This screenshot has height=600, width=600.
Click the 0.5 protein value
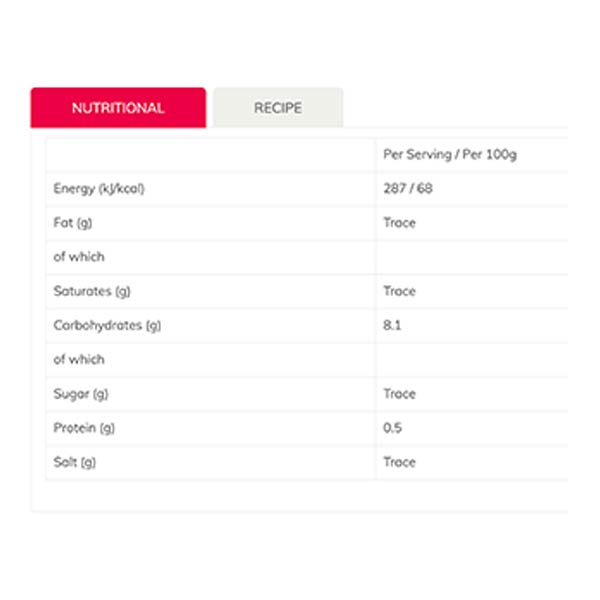click(392, 428)
